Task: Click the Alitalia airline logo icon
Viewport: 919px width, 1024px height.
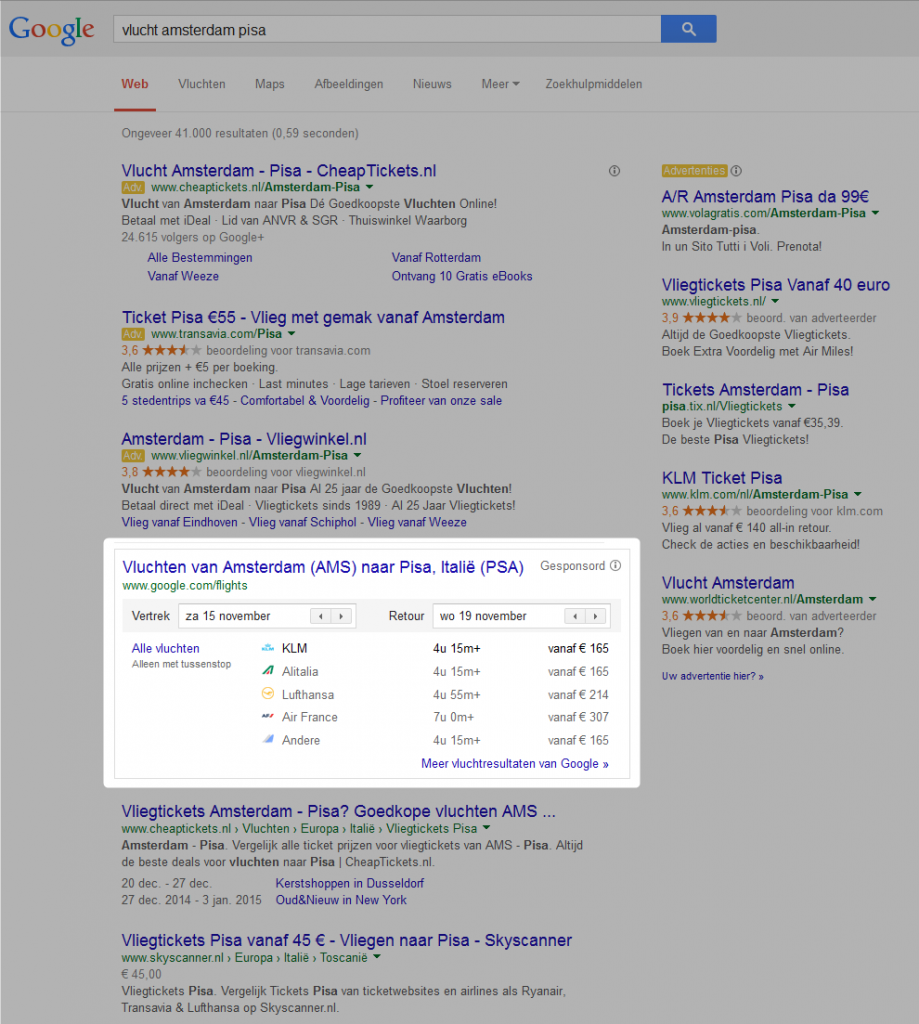Action: coord(268,671)
